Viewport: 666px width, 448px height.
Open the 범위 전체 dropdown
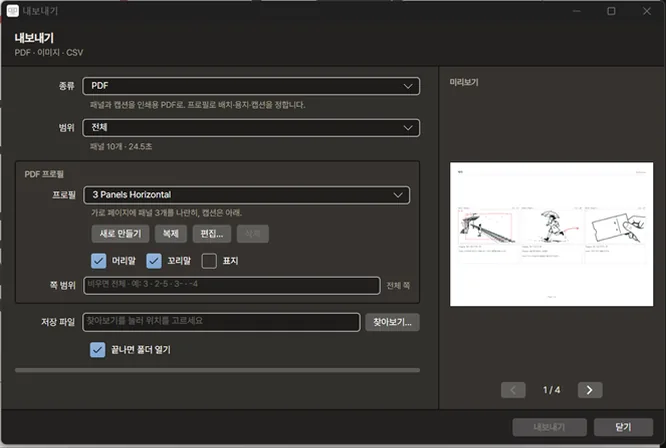coord(251,128)
